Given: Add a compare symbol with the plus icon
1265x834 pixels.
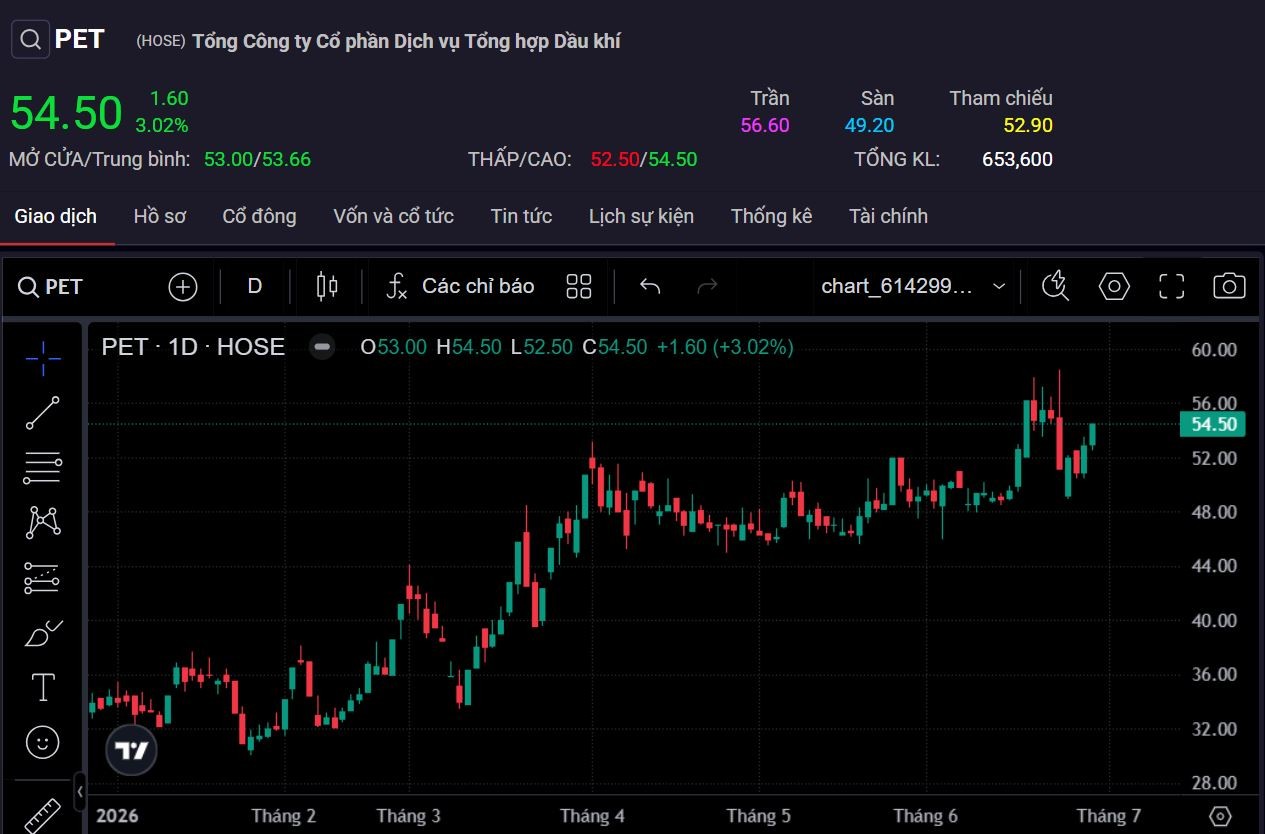Looking at the screenshot, I should coord(183,287).
